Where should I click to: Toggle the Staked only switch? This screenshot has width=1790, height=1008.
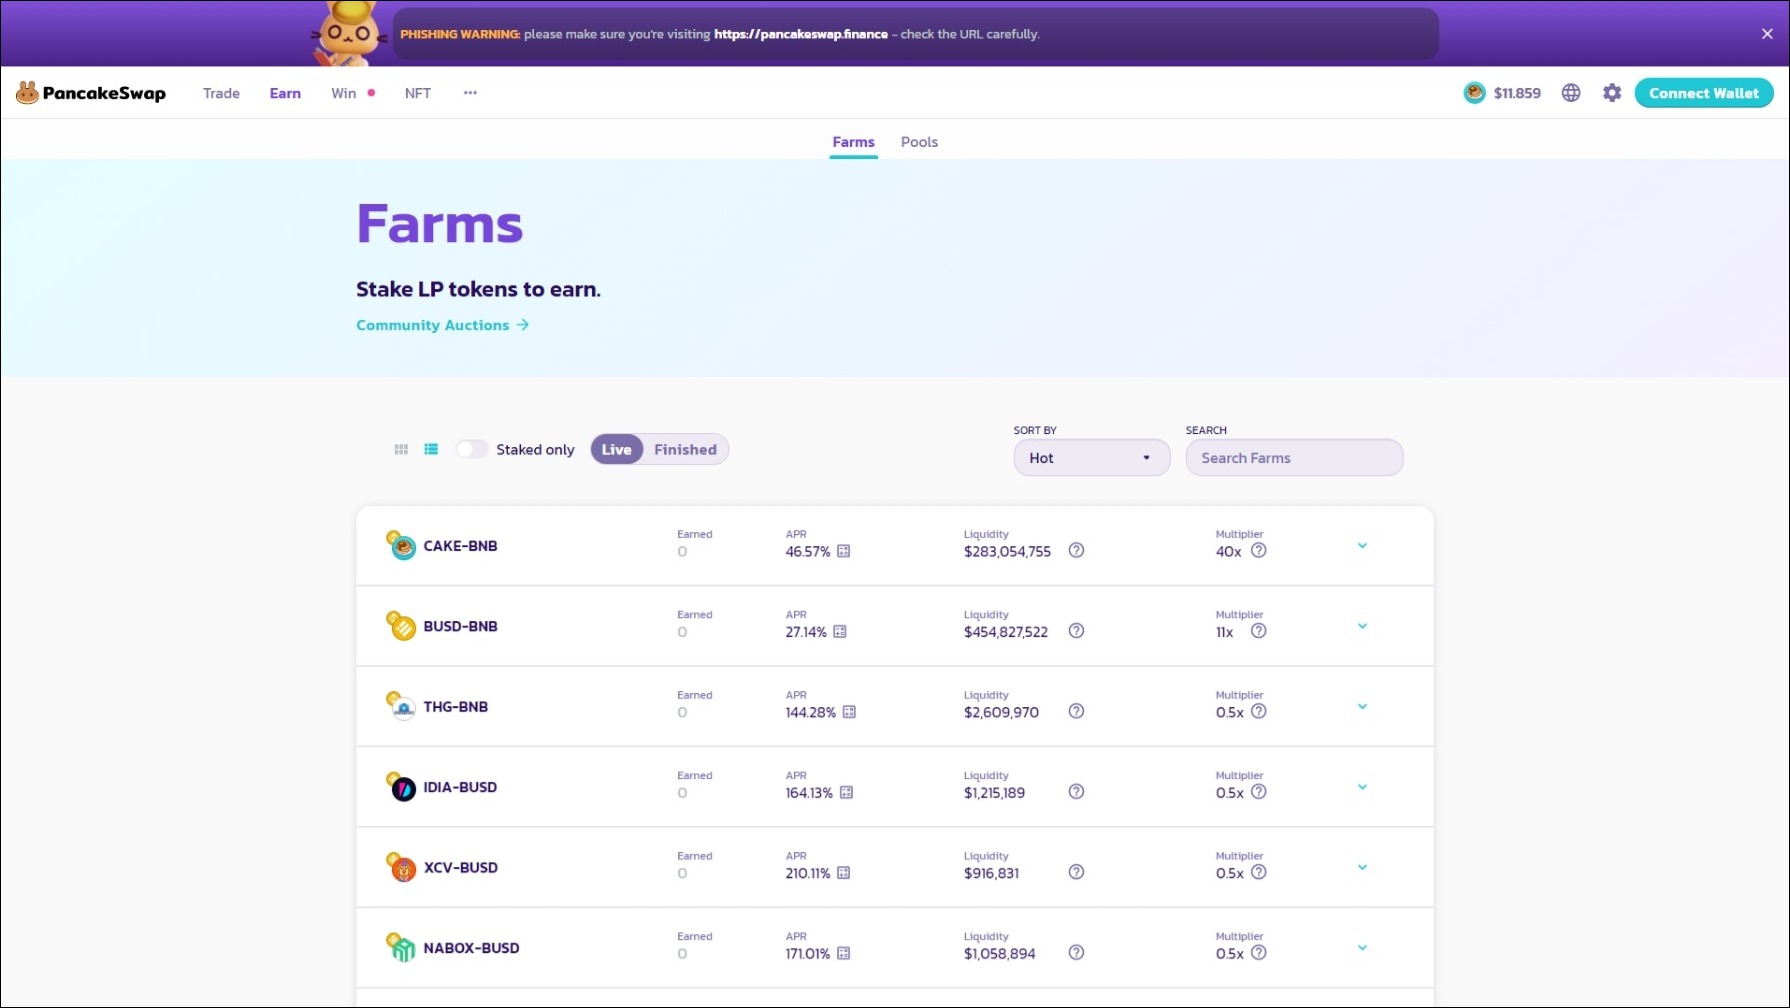coord(472,450)
